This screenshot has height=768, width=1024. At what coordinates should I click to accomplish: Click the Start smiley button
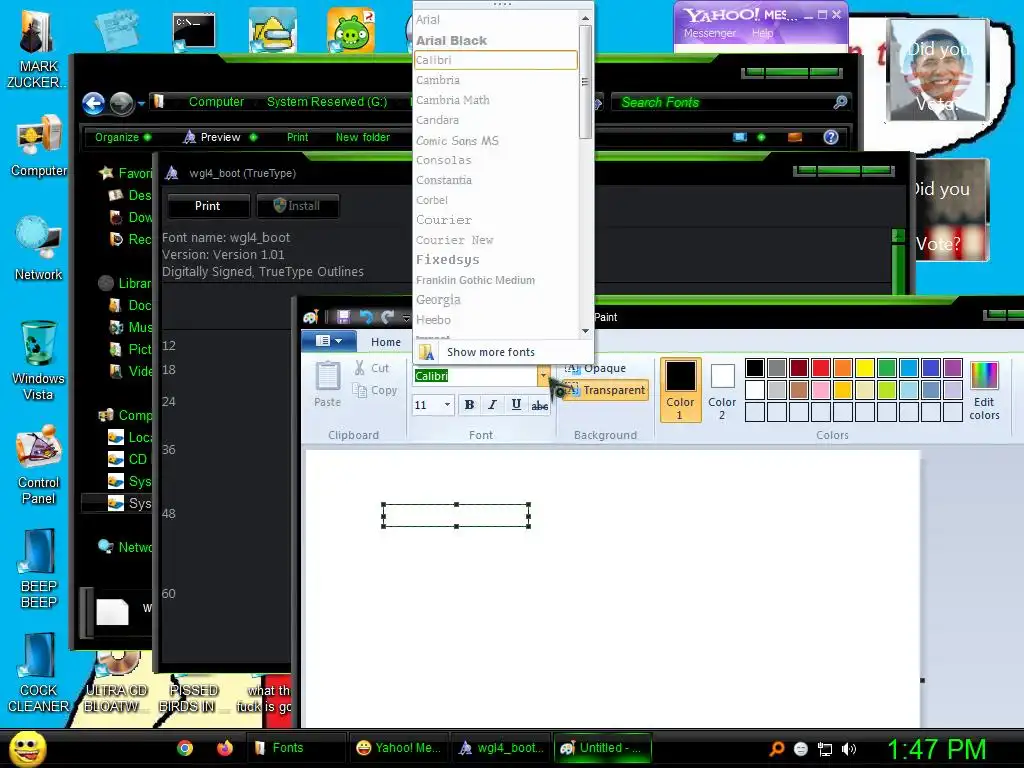click(x=28, y=748)
